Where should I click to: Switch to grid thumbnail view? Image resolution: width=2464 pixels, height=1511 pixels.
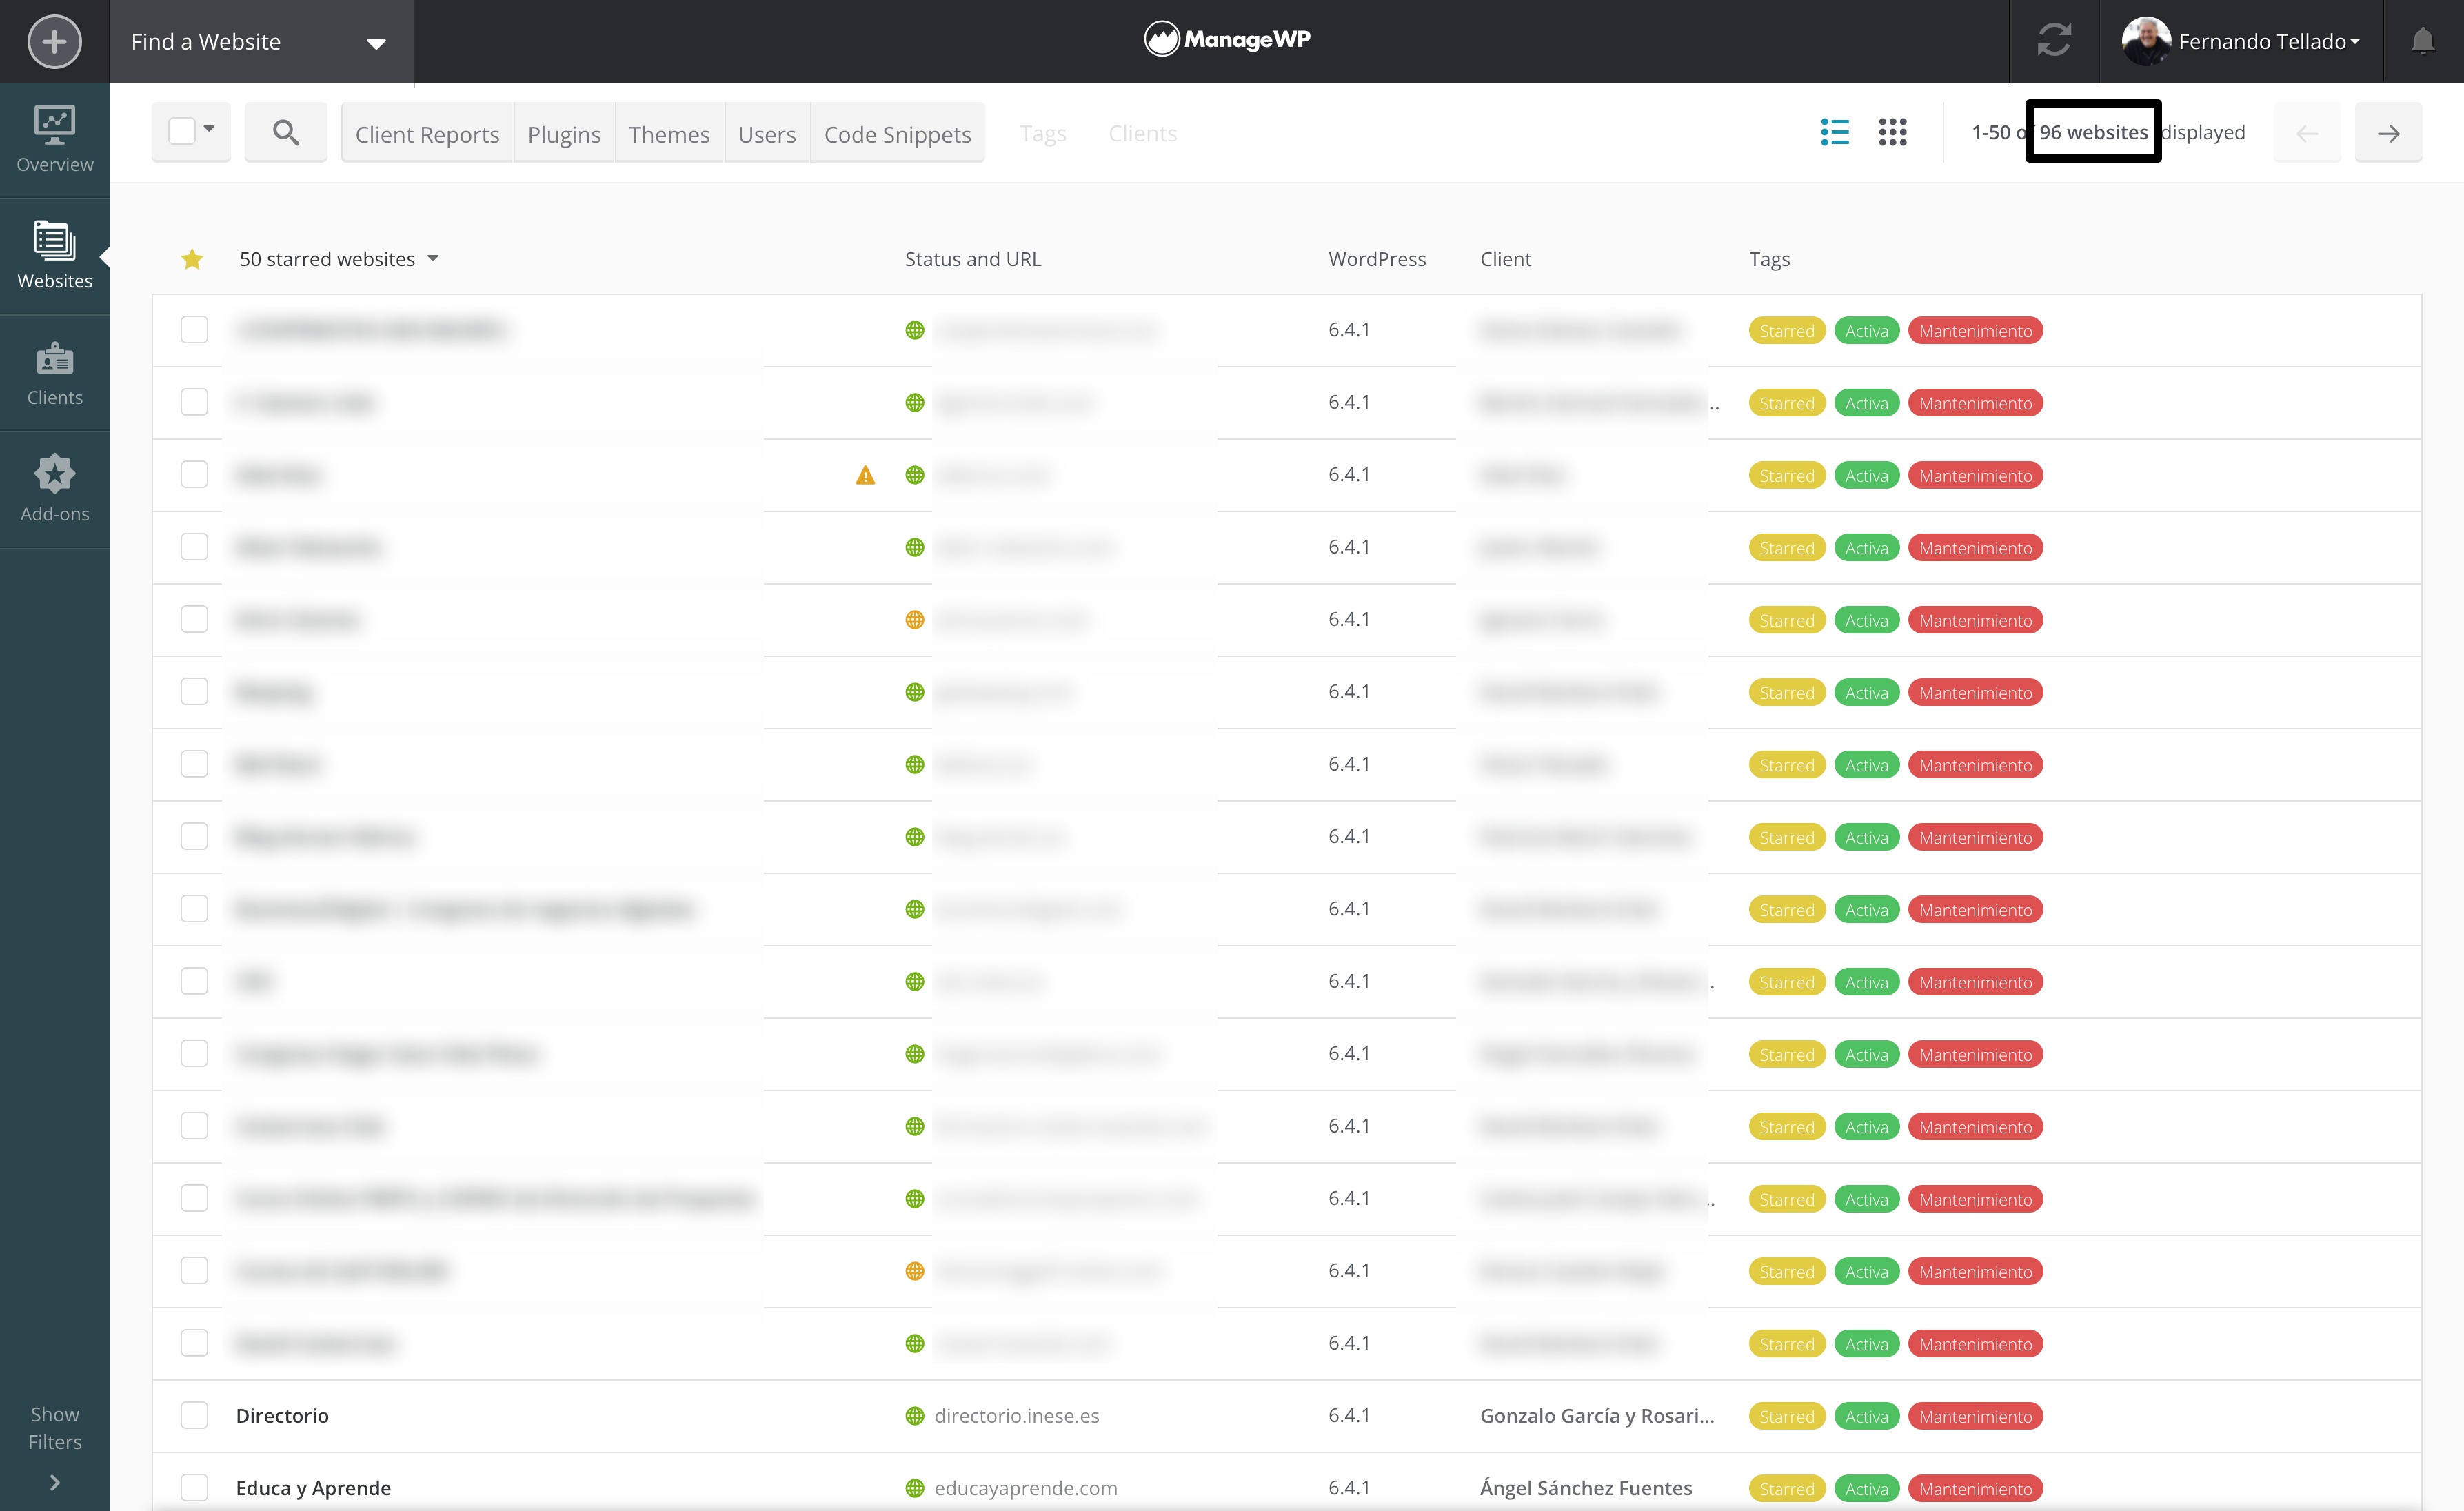point(1892,132)
